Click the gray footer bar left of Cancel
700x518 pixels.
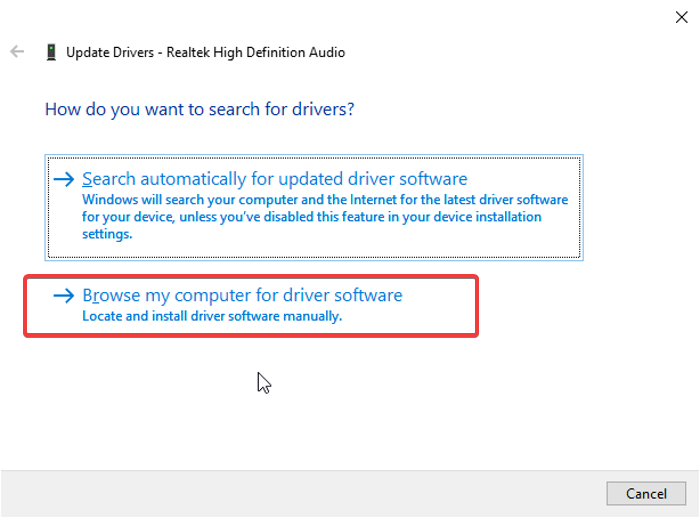tap(300, 493)
